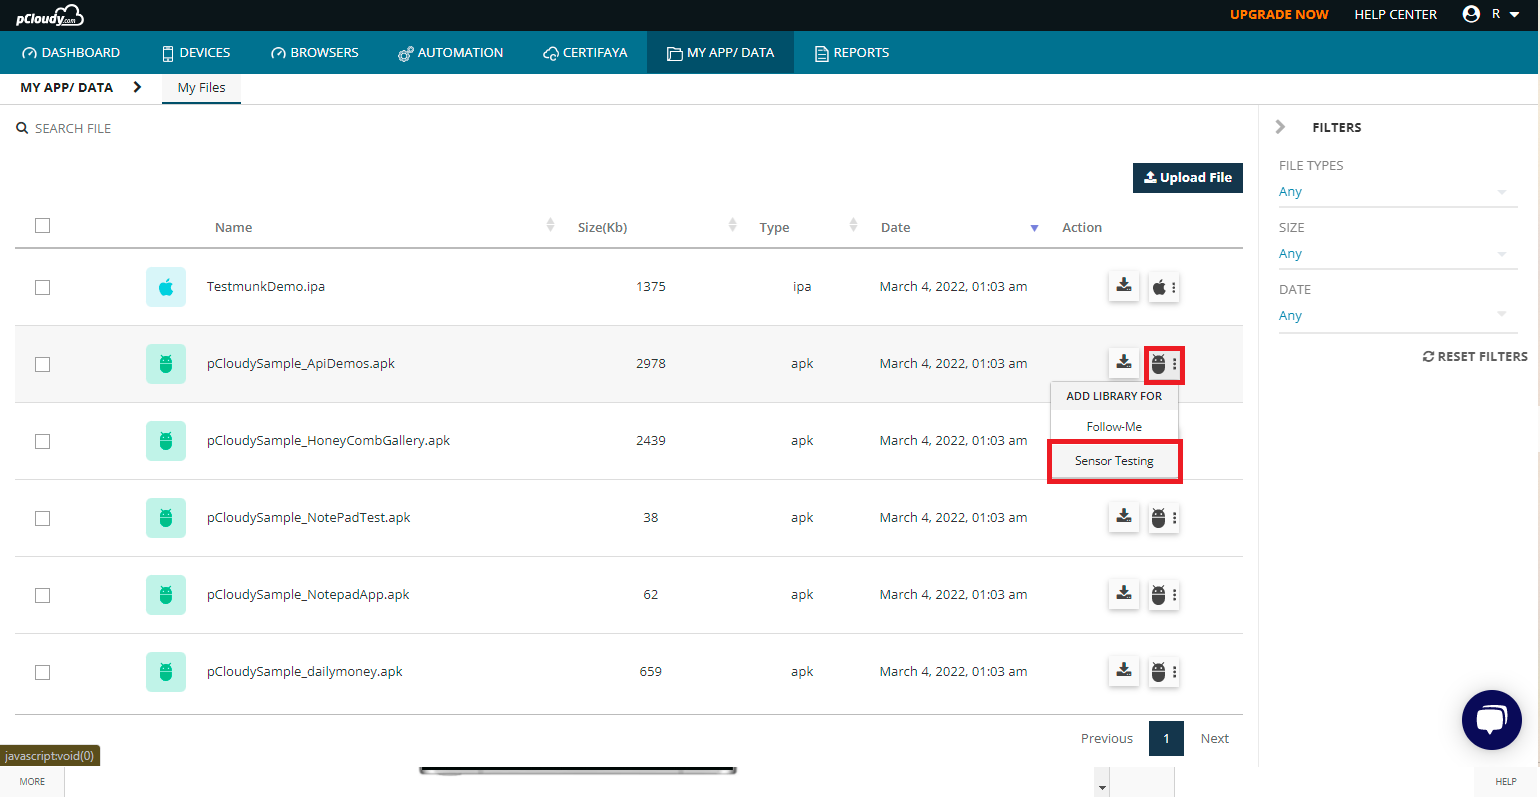
Task: Download pCloudySample_ApiDemos.apk
Action: click(1124, 363)
